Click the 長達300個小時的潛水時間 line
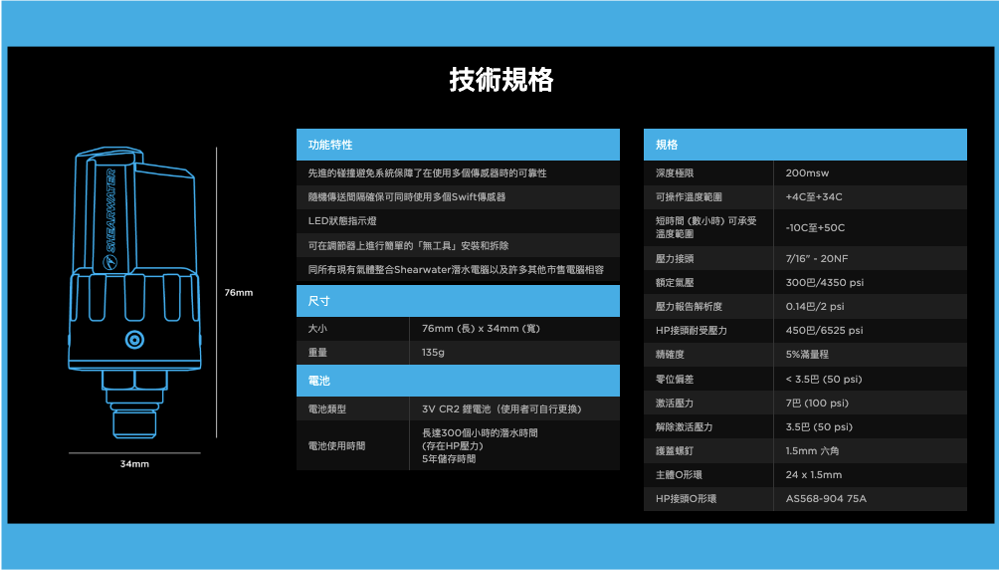Screen dimensions: 999x570 pos(480,432)
